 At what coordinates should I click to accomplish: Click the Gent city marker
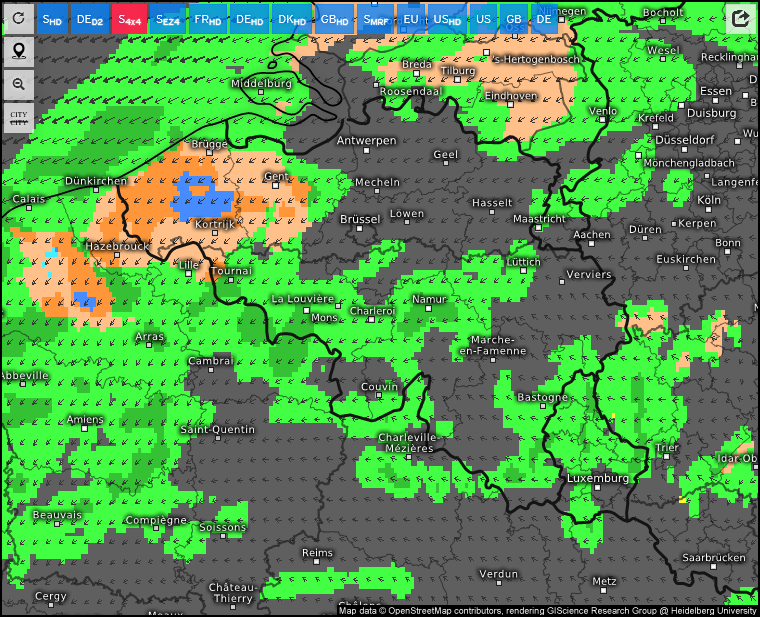pos(275,185)
